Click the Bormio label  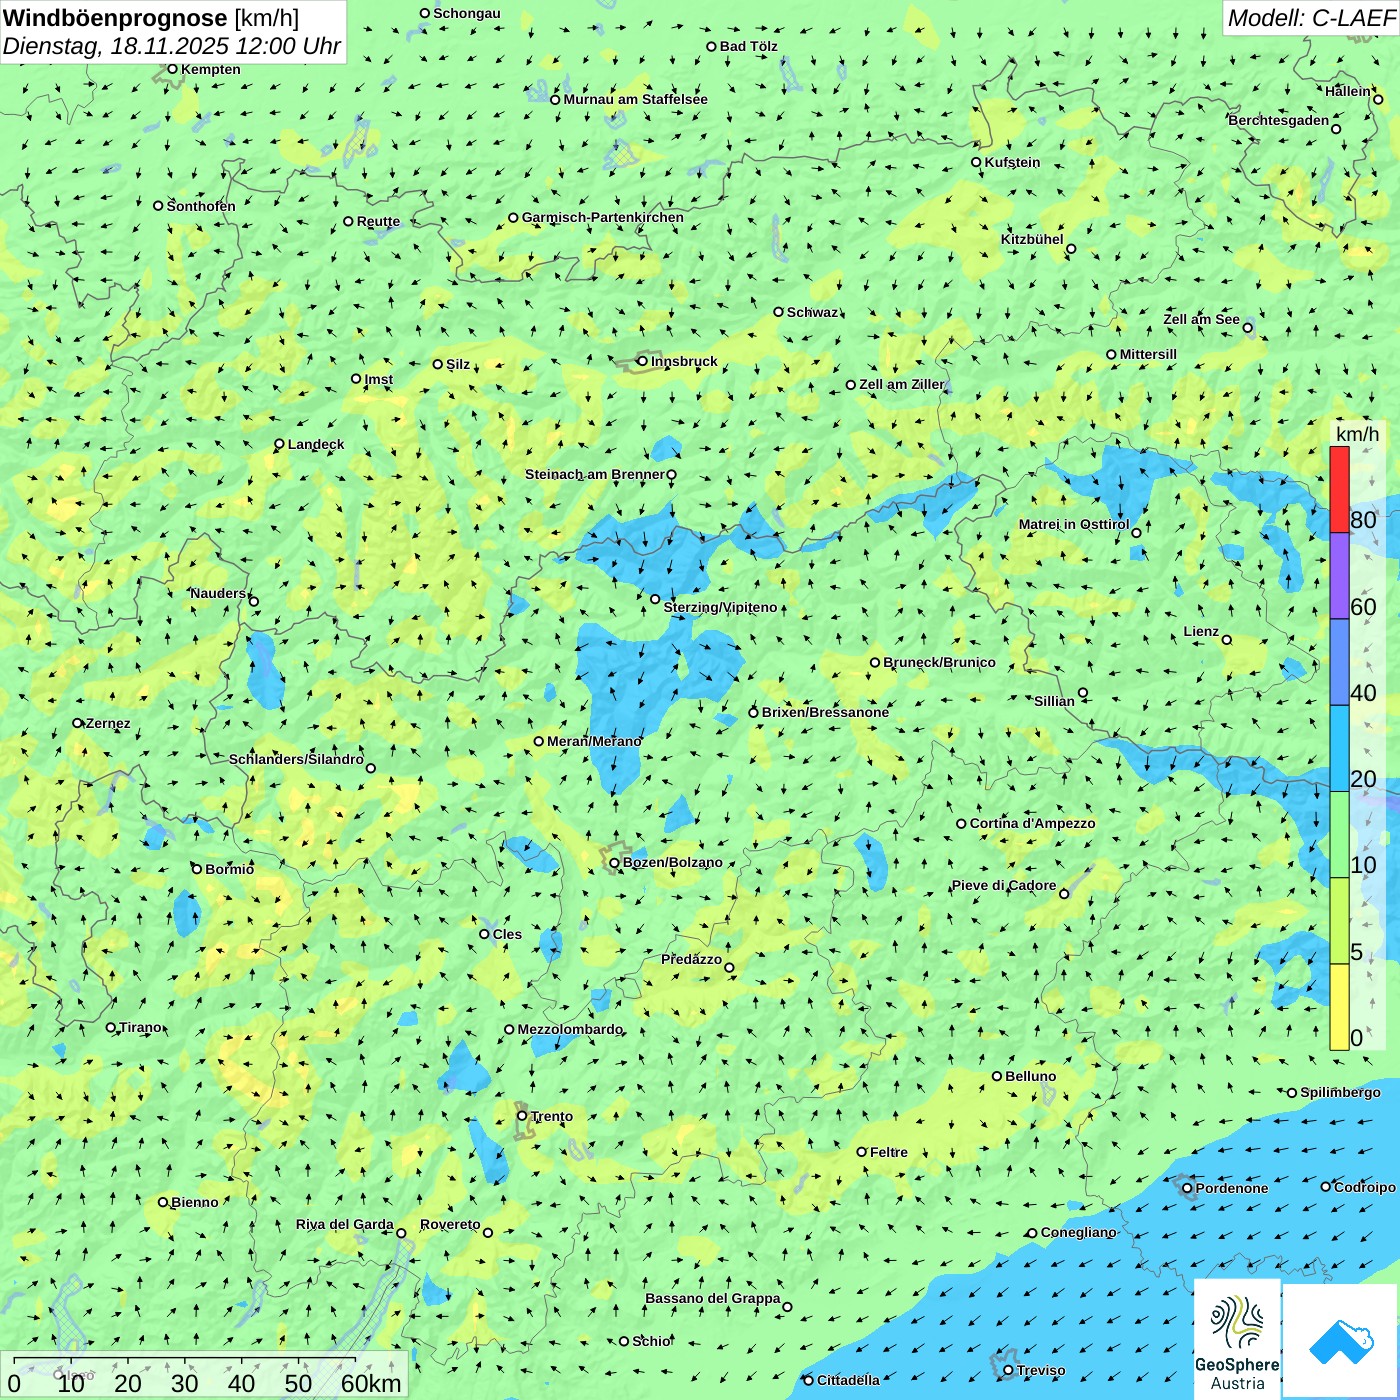coord(229,869)
